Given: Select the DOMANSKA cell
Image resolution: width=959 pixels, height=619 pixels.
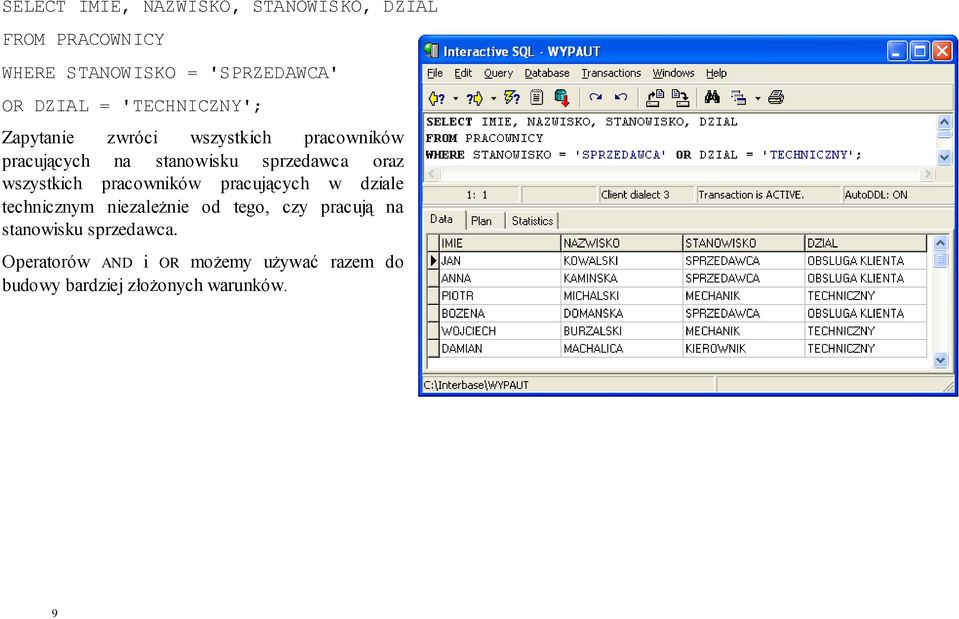Looking at the screenshot, I should click(x=621, y=314).
